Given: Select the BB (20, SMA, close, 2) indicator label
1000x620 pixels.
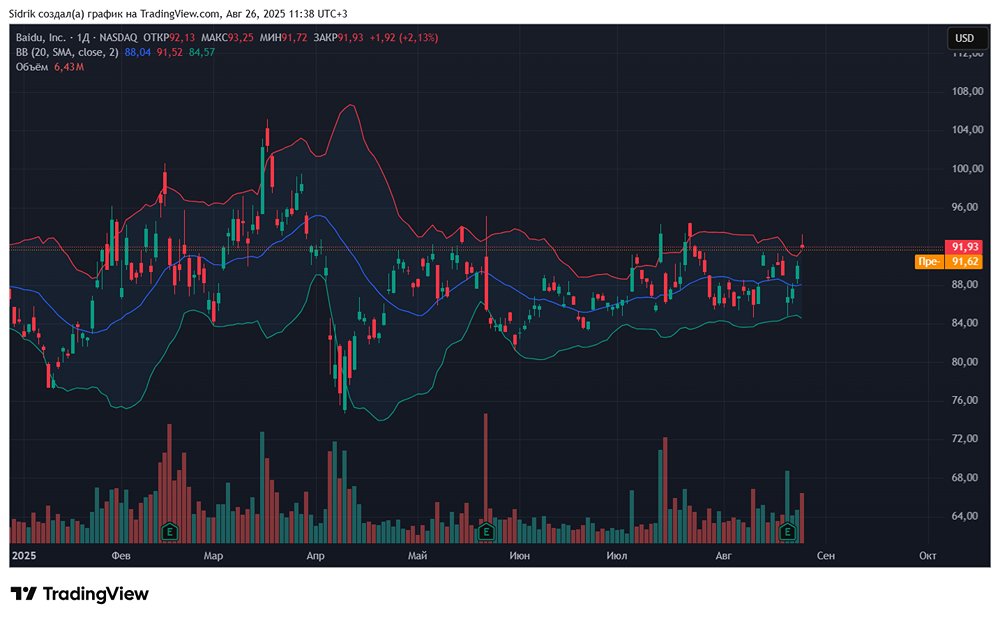Looking at the screenshot, I should pos(67,52).
